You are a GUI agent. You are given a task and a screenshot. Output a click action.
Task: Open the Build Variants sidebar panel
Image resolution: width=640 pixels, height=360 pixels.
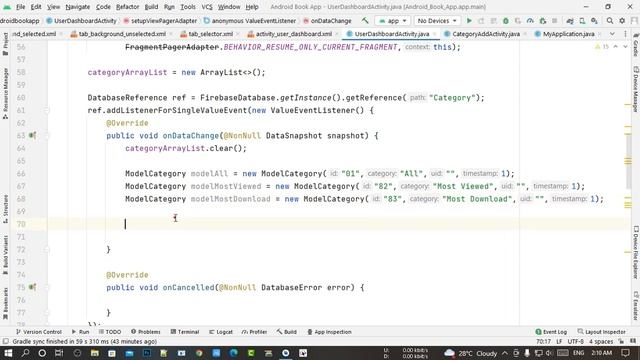(x=5, y=255)
